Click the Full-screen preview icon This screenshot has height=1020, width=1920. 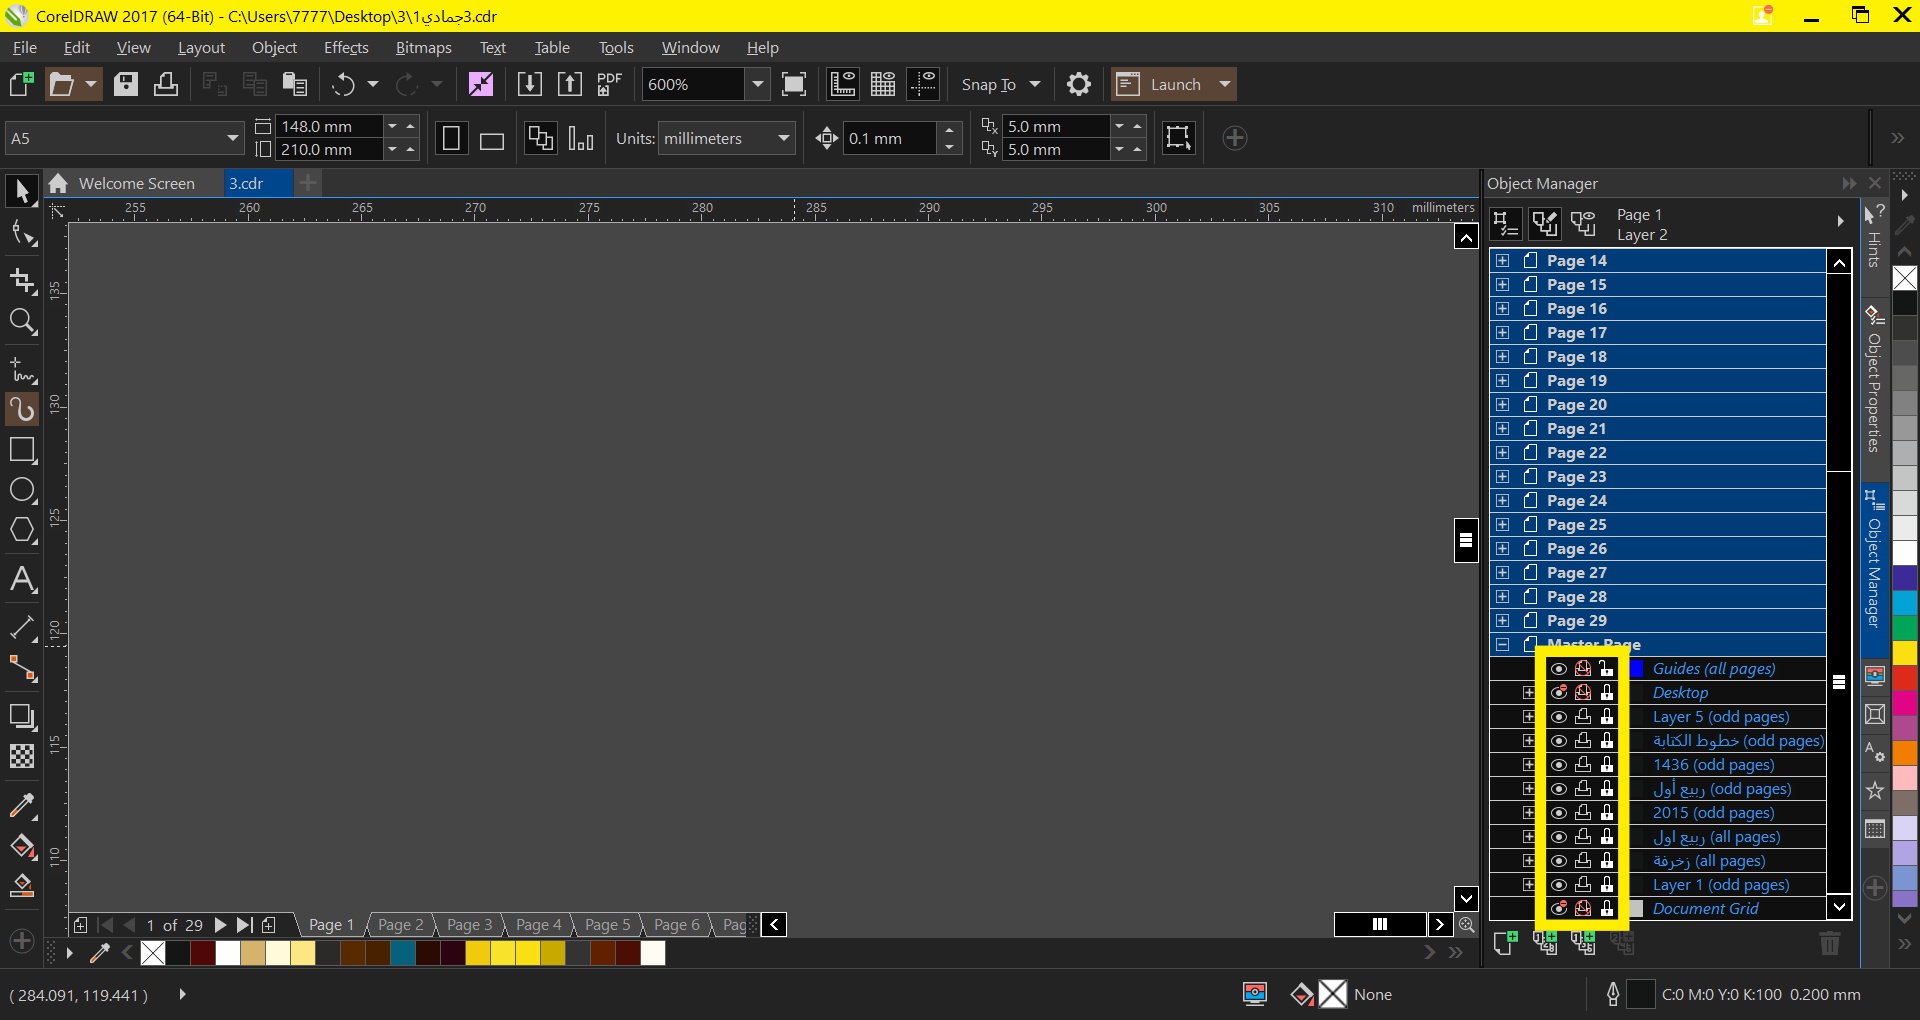[794, 84]
